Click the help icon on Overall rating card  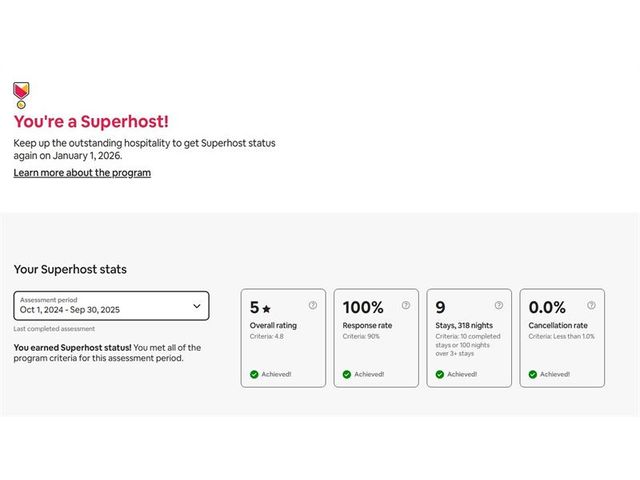[313, 306]
